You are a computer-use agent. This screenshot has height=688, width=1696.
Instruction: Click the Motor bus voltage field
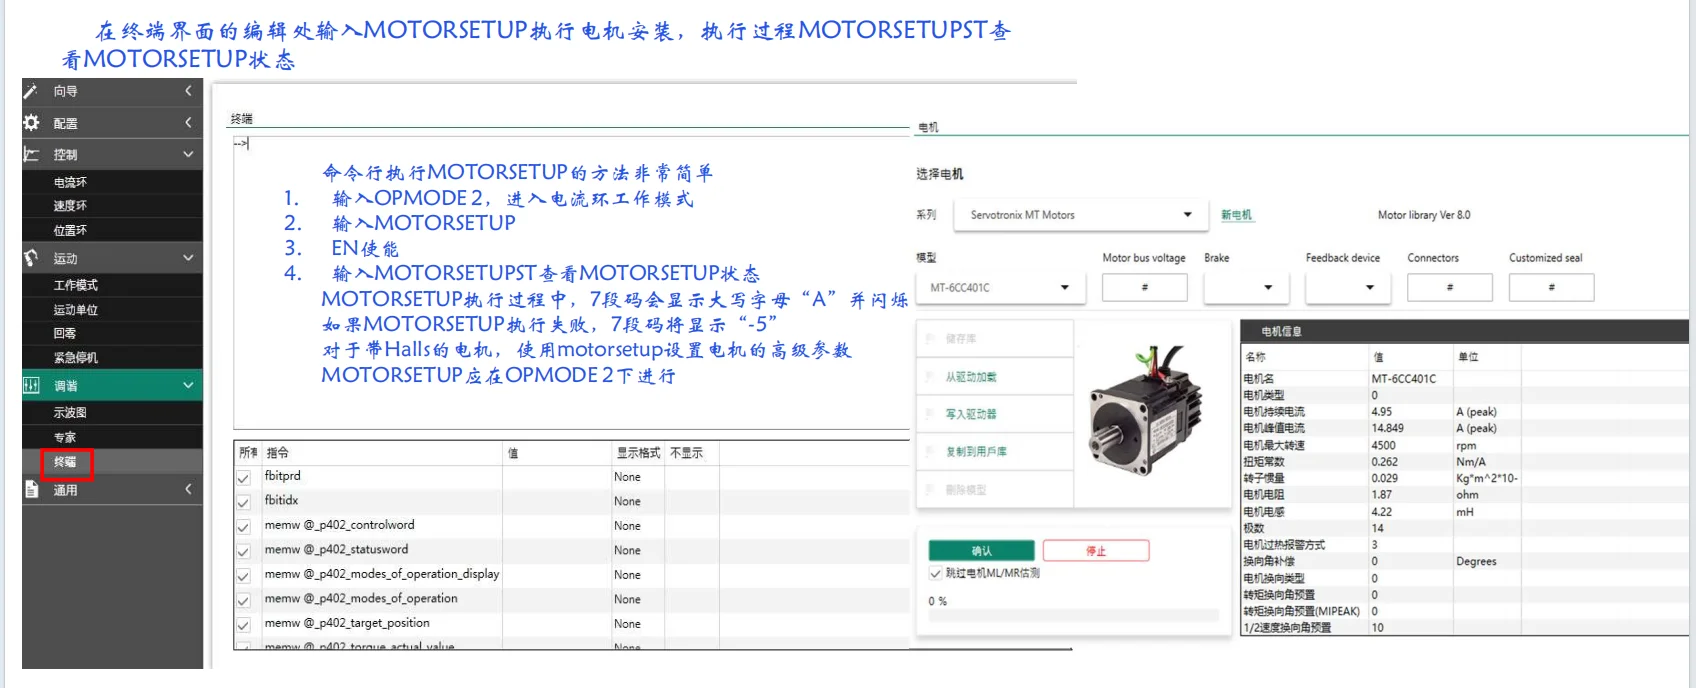[1144, 288]
